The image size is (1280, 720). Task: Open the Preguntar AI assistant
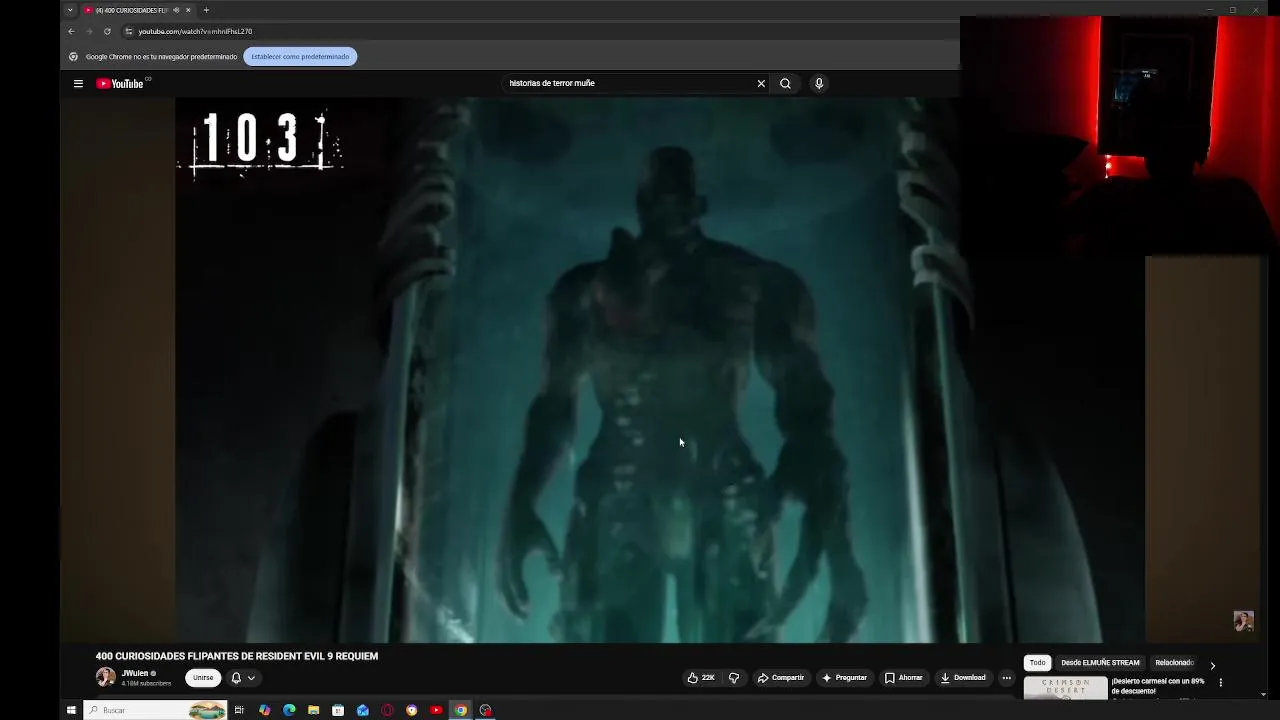(x=845, y=678)
